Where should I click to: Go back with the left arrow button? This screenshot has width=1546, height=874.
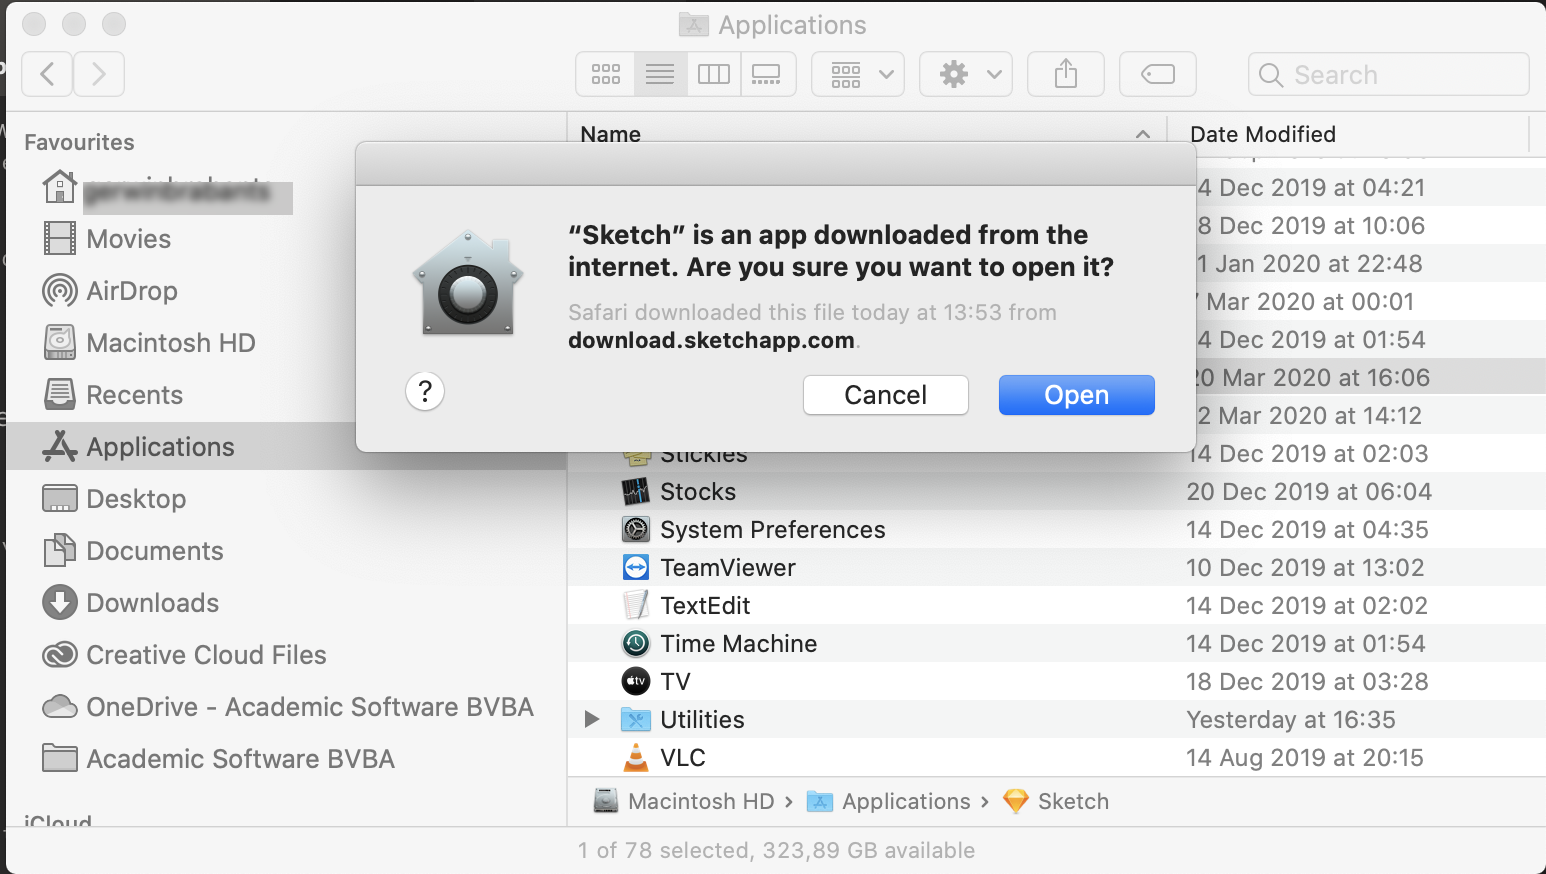coord(47,74)
